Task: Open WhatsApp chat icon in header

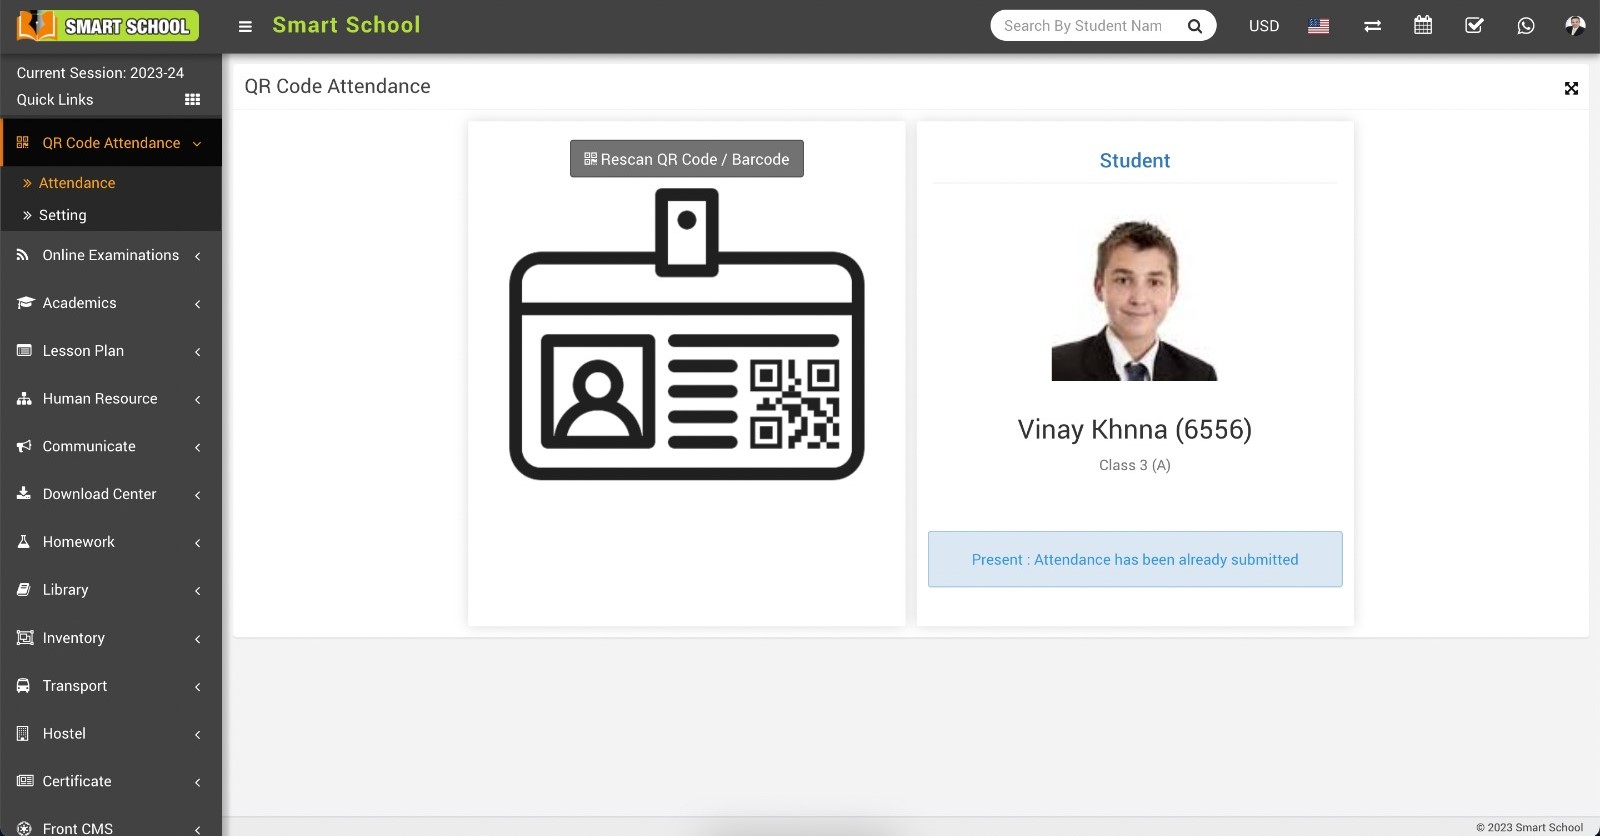Action: 1525,26
